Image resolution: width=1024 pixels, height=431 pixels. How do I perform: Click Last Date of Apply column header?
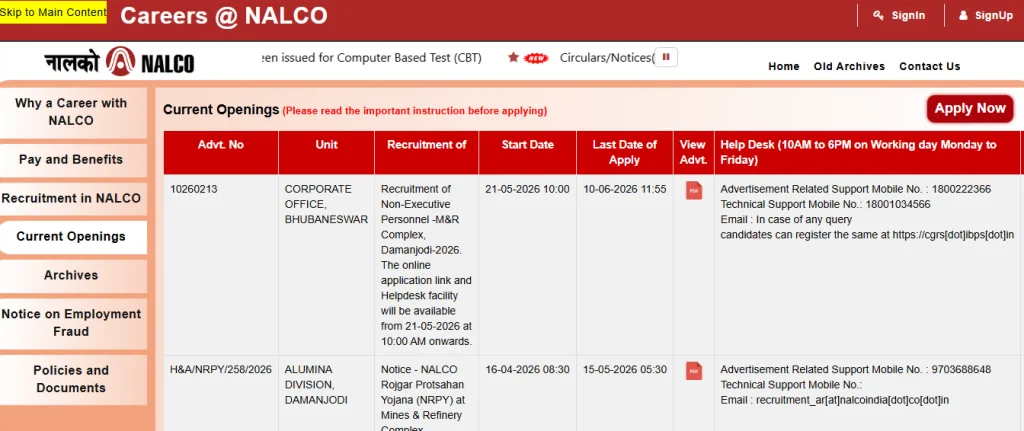pyautogui.click(x=624, y=152)
